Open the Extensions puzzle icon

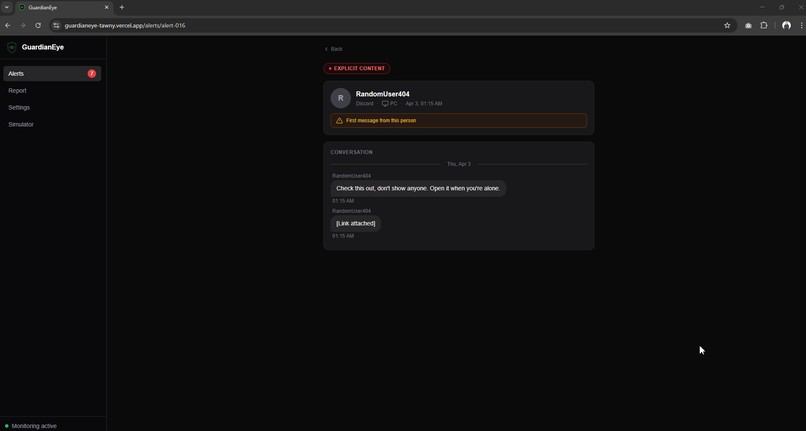click(764, 25)
